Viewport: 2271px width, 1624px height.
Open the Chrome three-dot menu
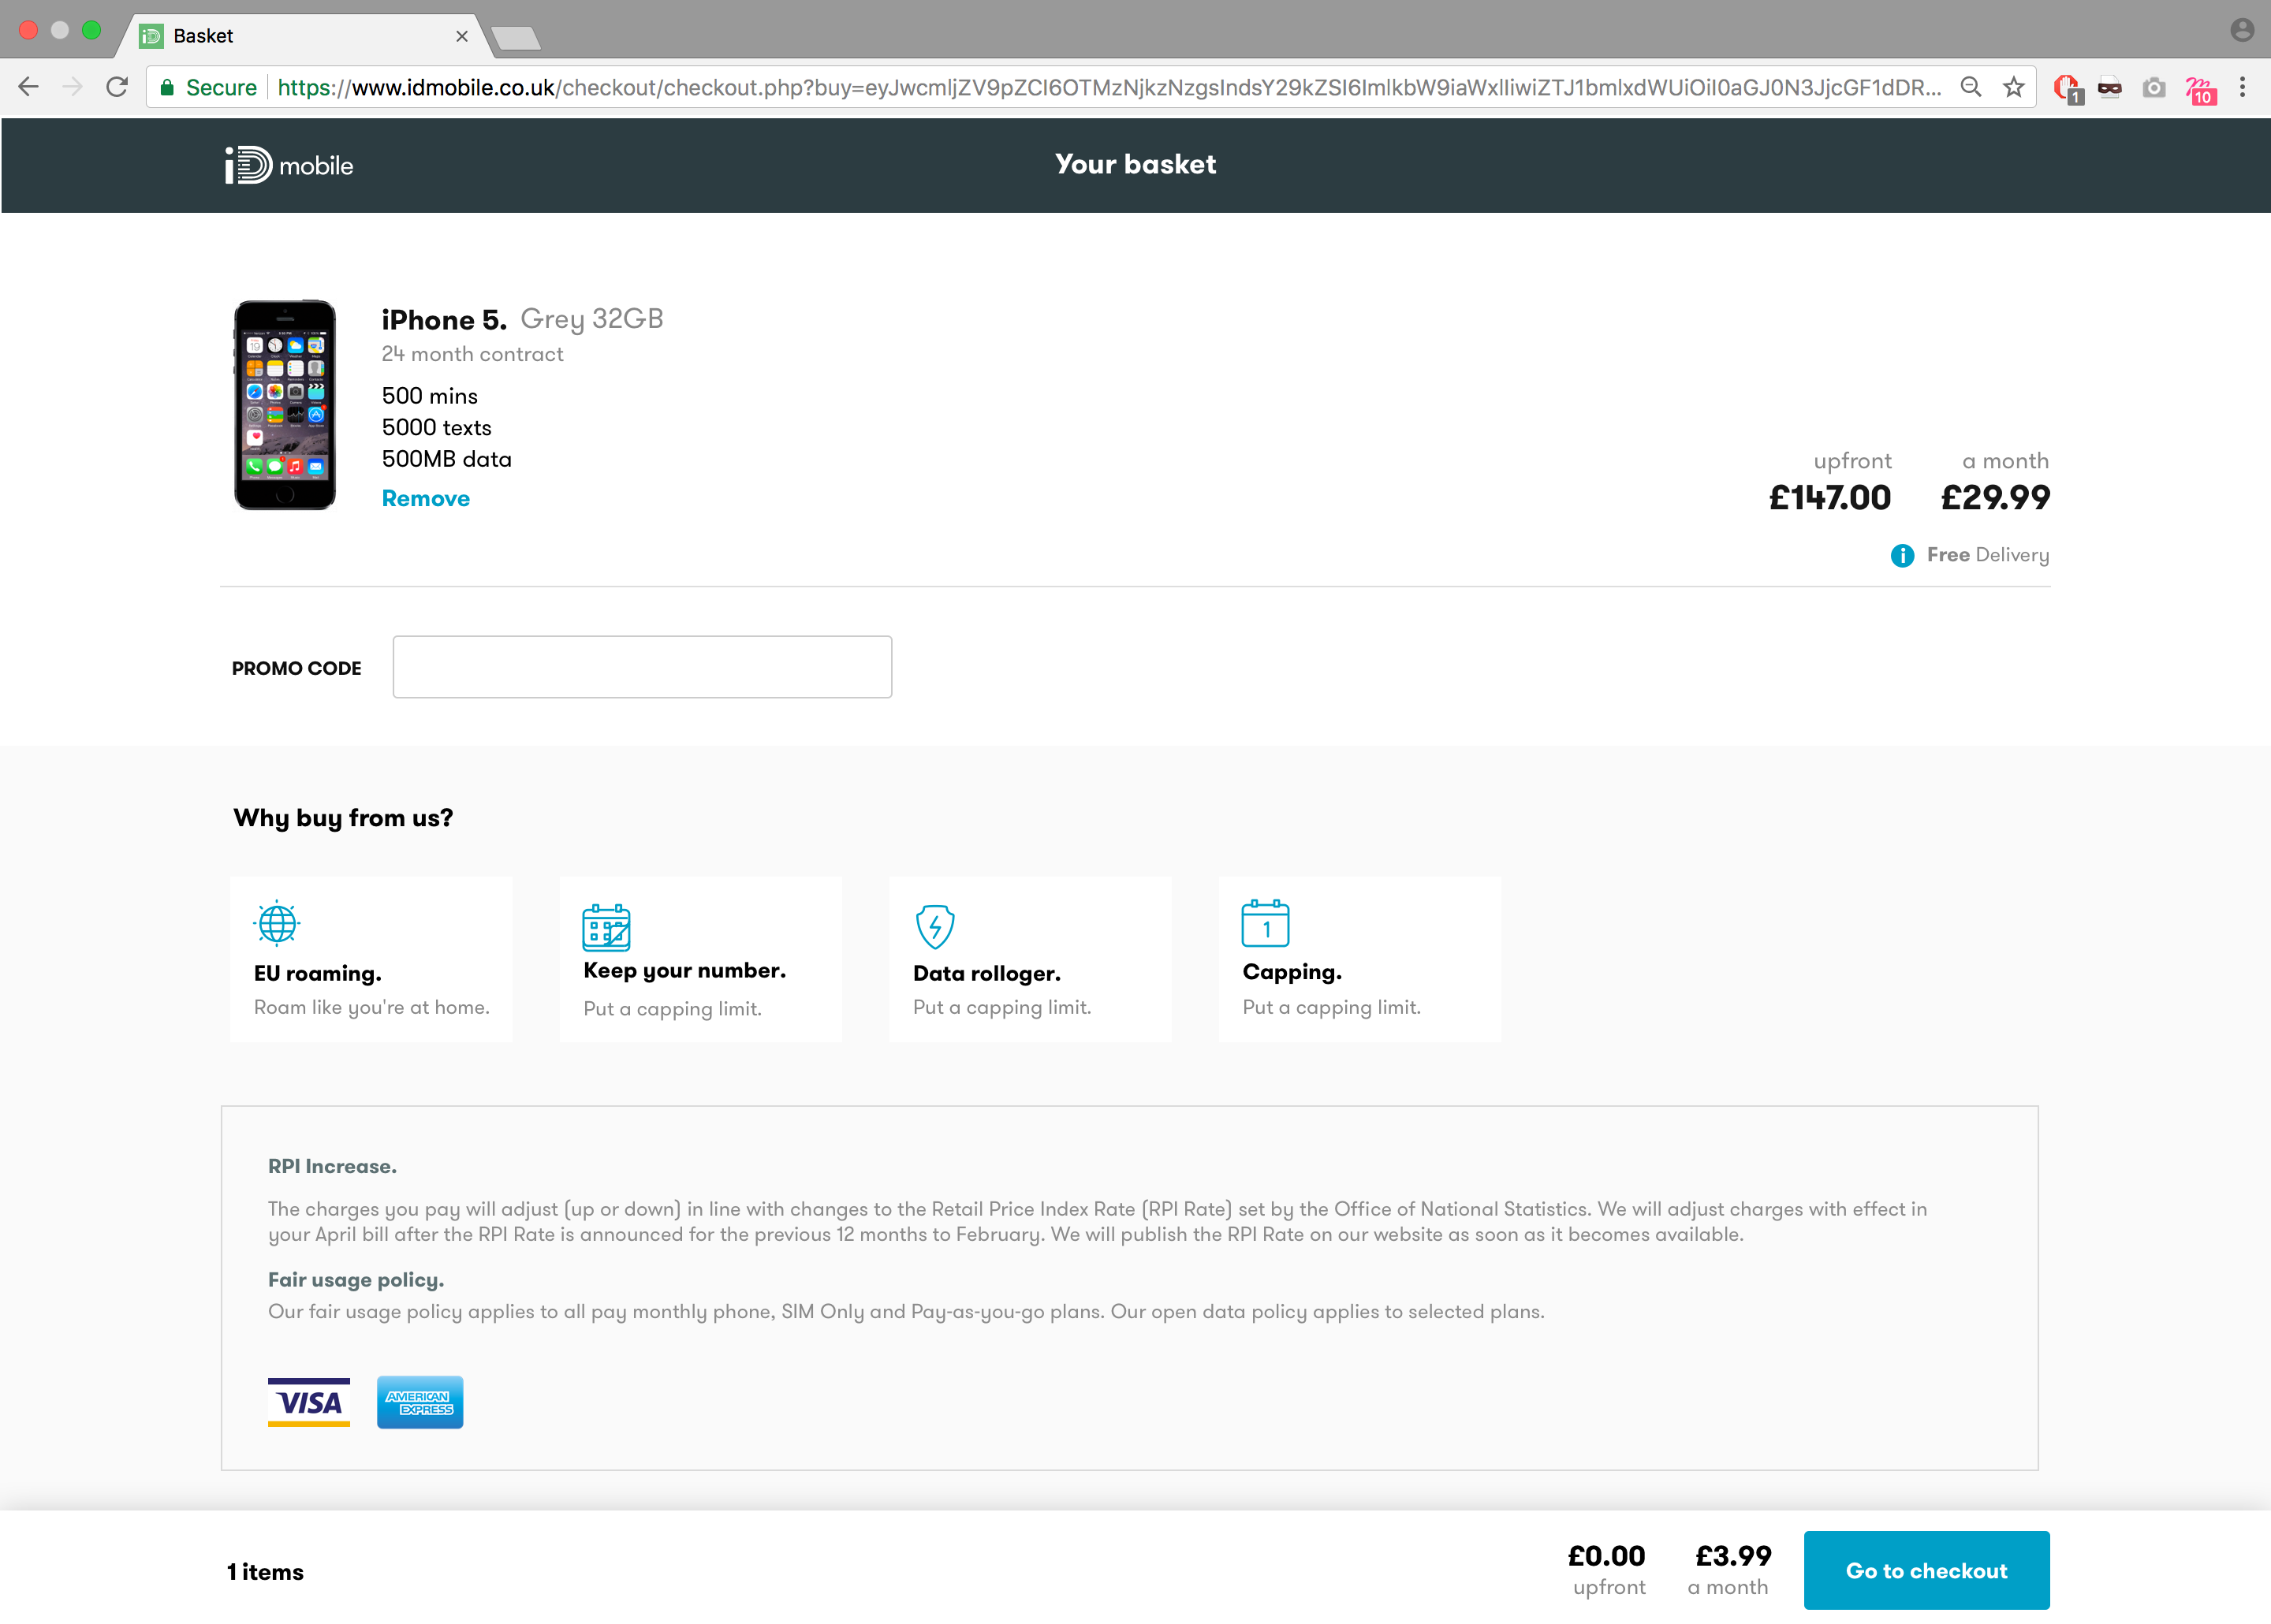2243,88
